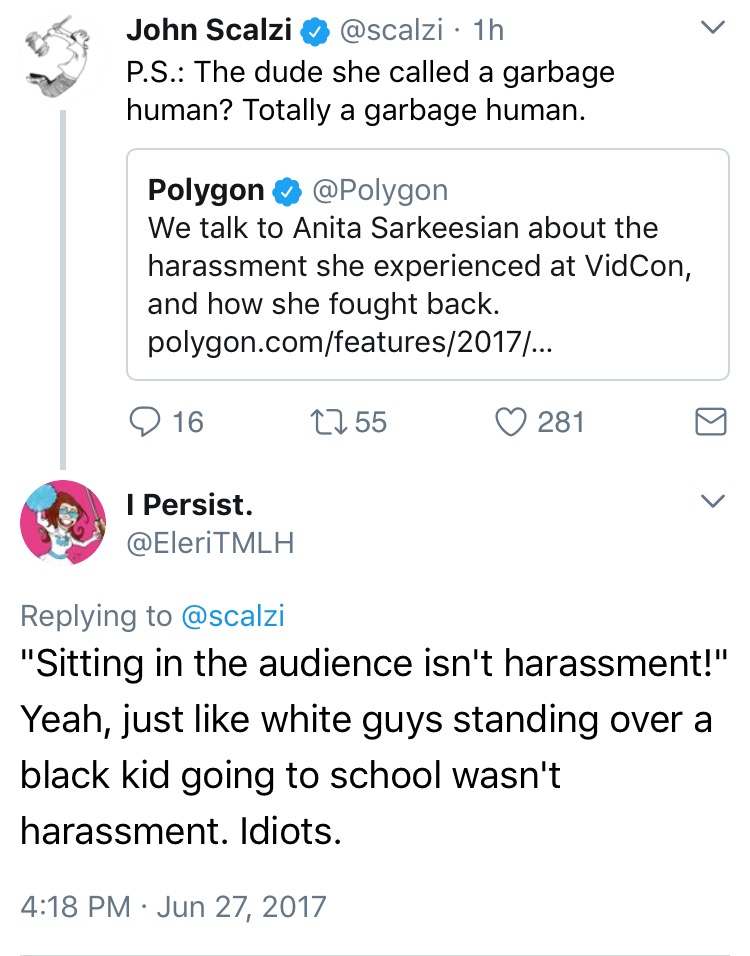This screenshot has height=956, width=750.
Task: Open the quoted Polygon tweet card
Action: (427, 265)
